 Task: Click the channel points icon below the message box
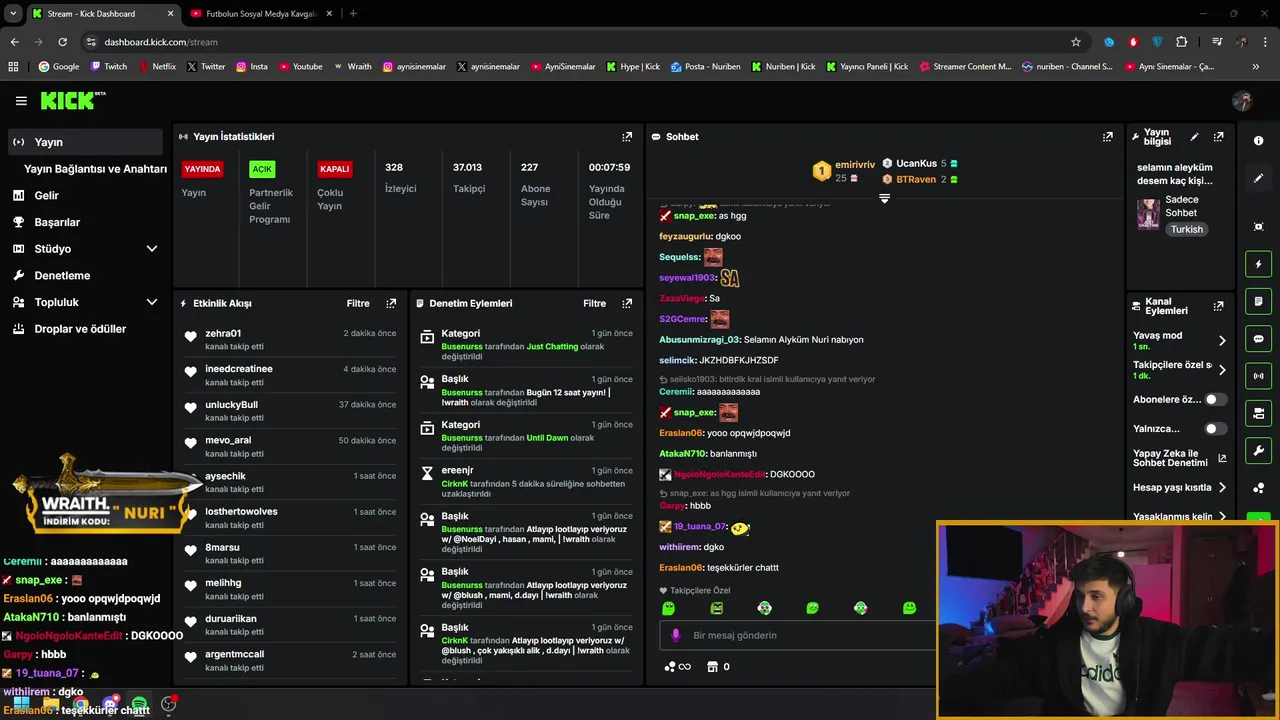click(677, 667)
